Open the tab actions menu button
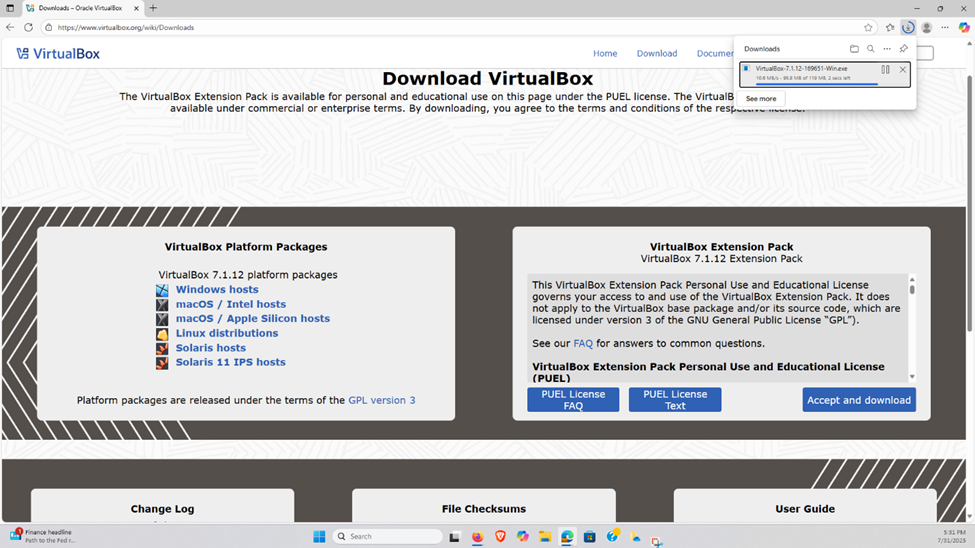This screenshot has width=975, height=548. tap(10, 8)
